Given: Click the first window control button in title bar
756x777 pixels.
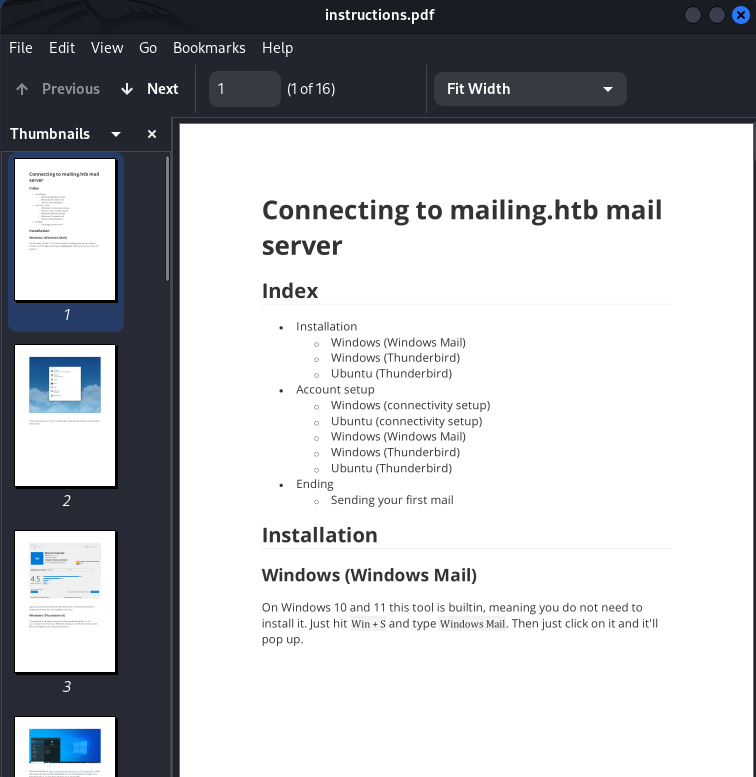Looking at the screenshot, I should pos(693,15).
